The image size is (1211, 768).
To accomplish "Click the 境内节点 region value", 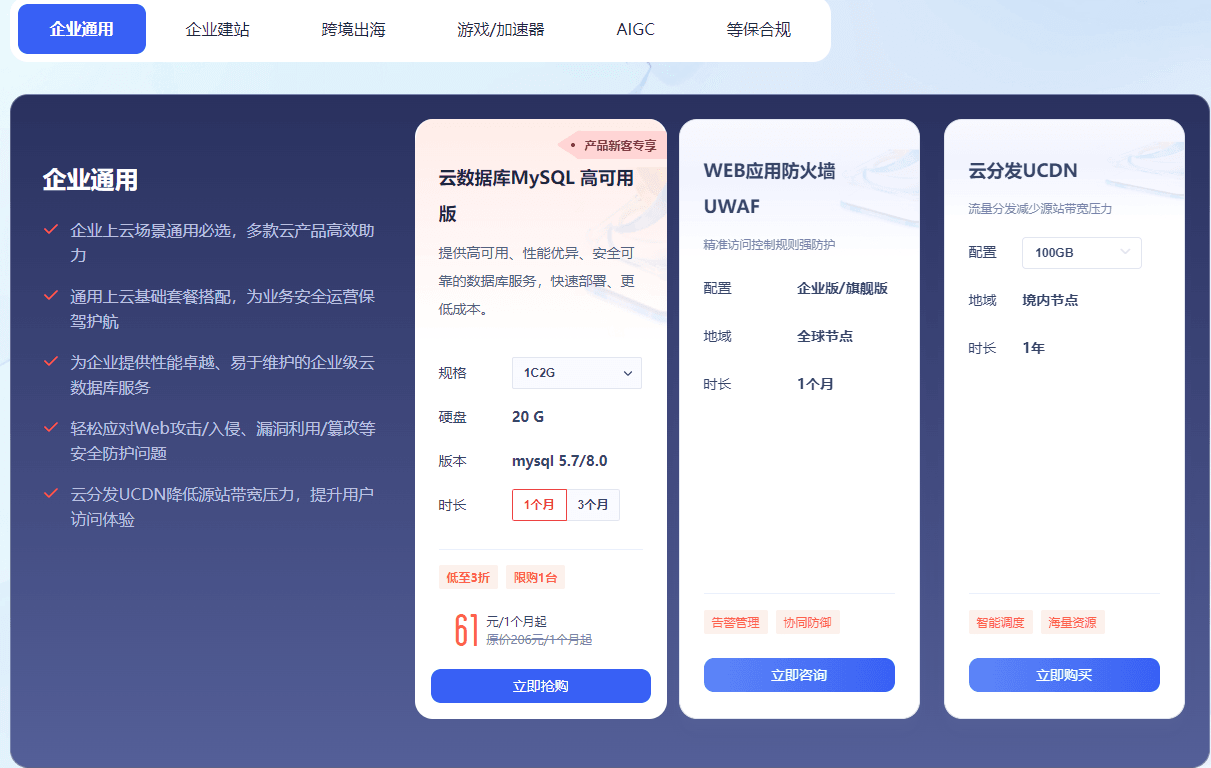I will (1050, 300).
